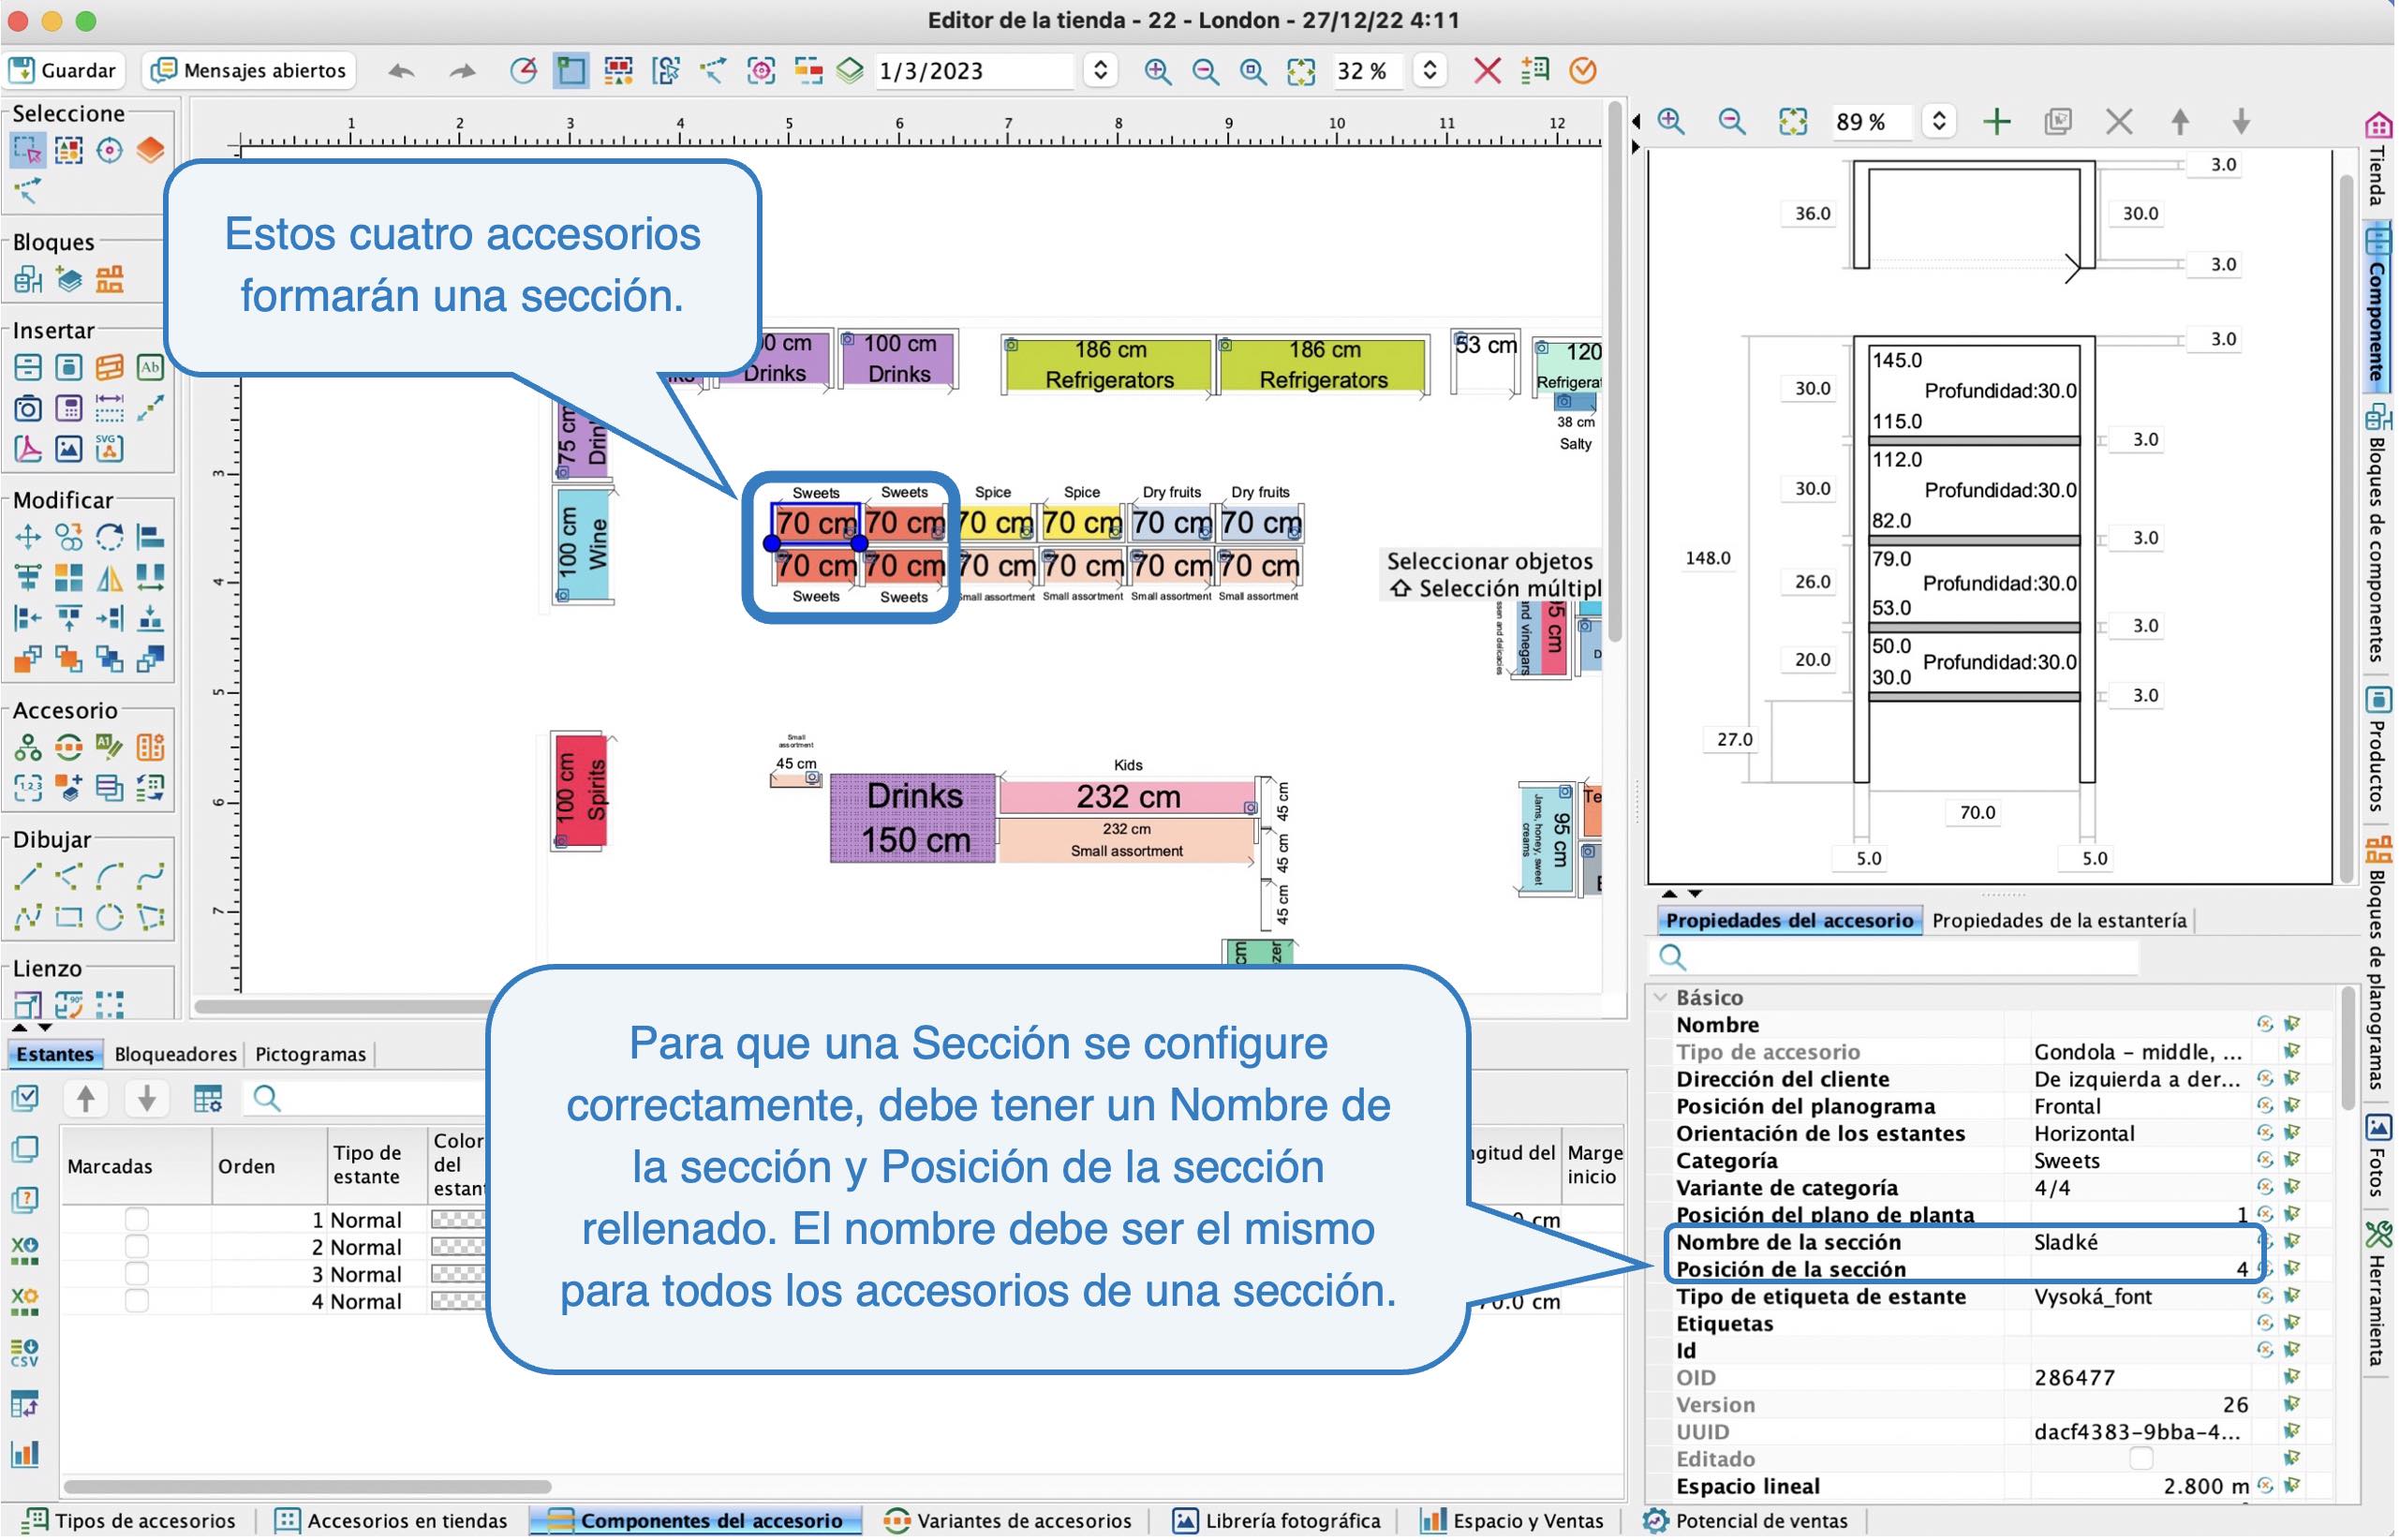Open the Potencial de ventas tab
2400x1540 pixels.
coord(1748,1523)
